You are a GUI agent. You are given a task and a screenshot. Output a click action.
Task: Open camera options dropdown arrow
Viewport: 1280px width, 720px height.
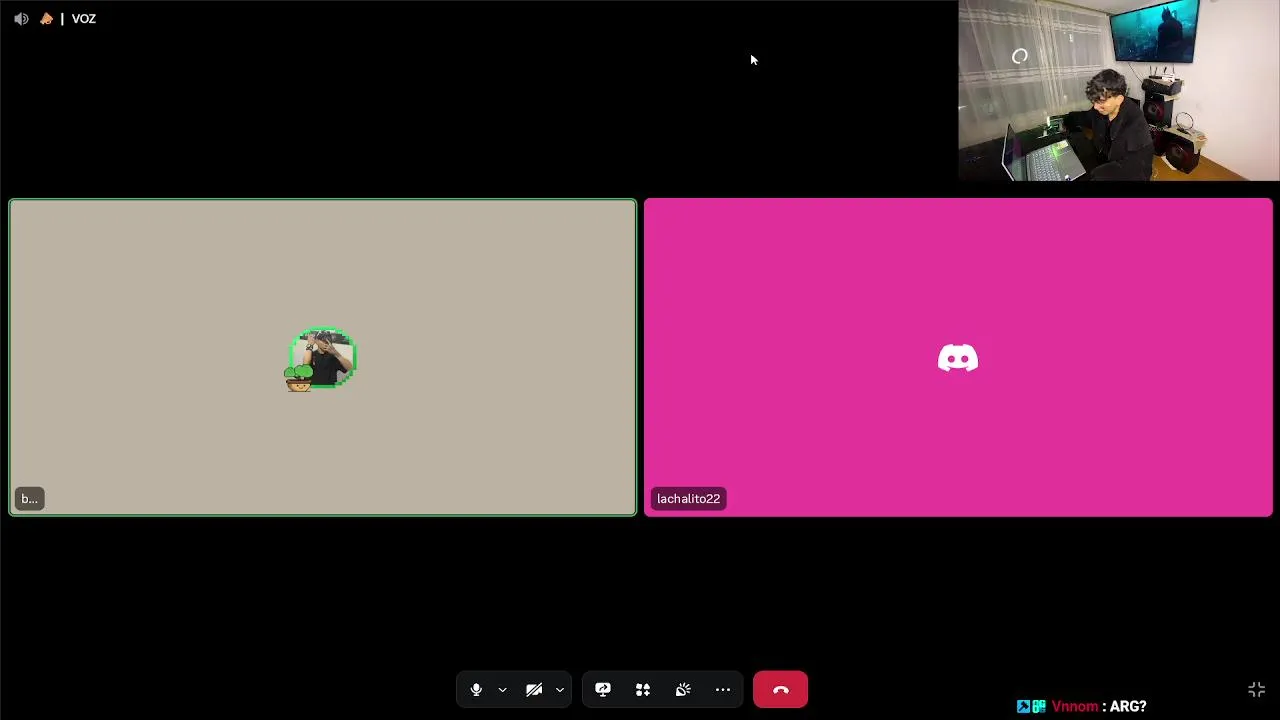click(x=560, y=690)
